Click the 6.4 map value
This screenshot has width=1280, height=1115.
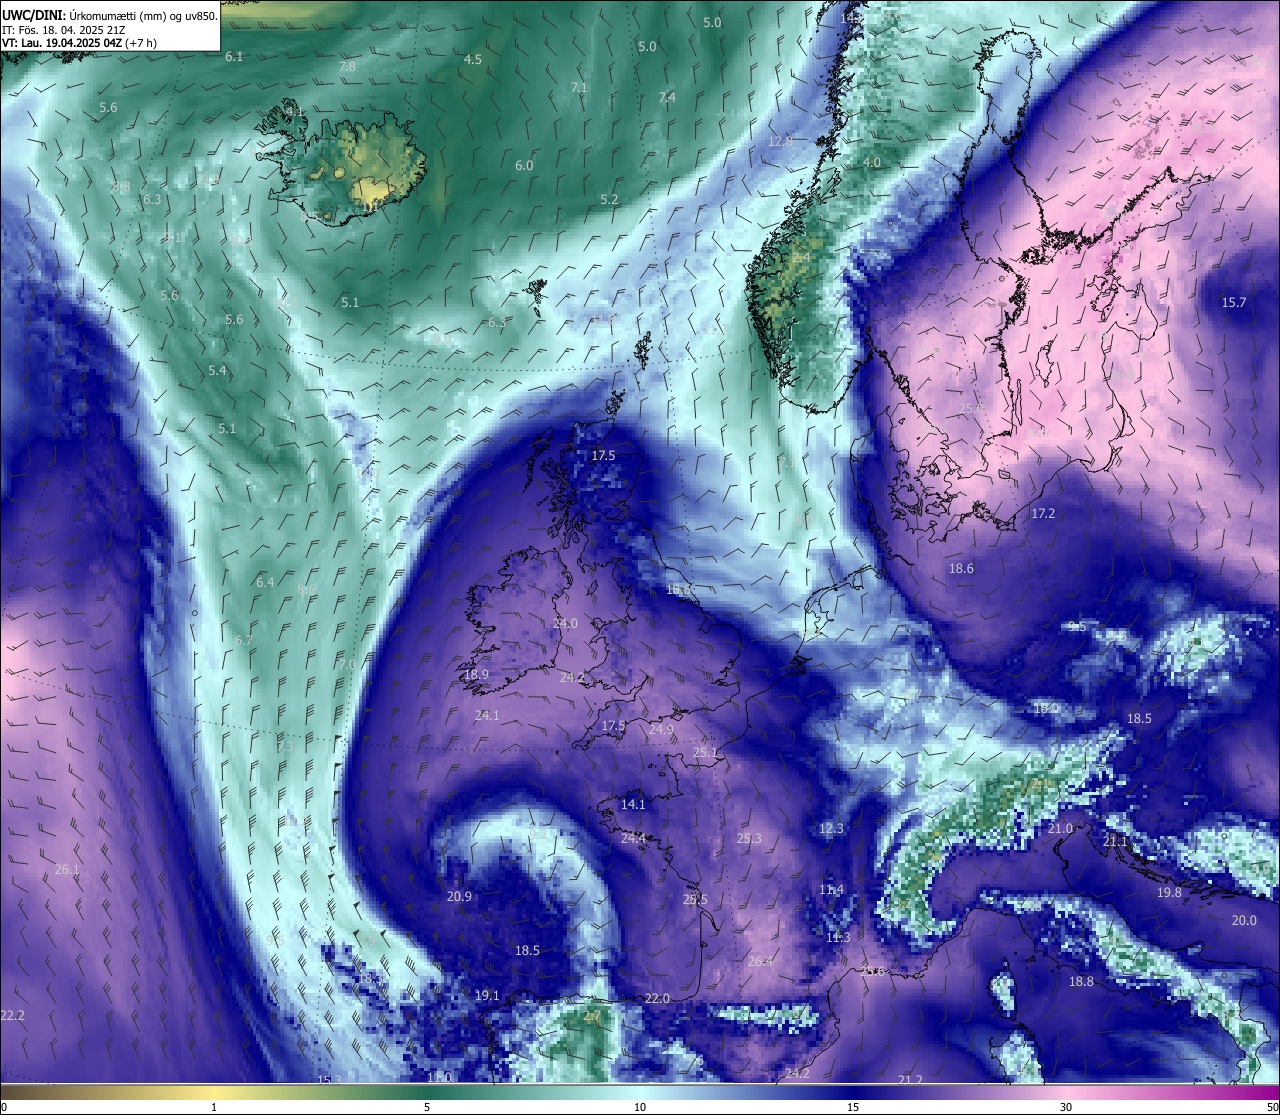[x=265, y=582]
